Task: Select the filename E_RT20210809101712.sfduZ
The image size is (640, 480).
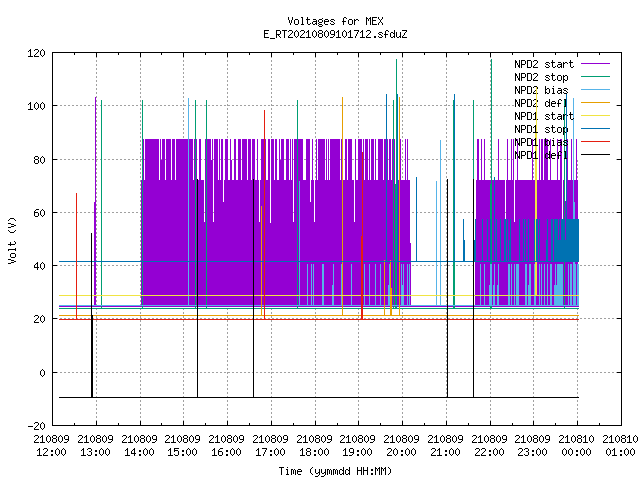Action: coord(335,34)
